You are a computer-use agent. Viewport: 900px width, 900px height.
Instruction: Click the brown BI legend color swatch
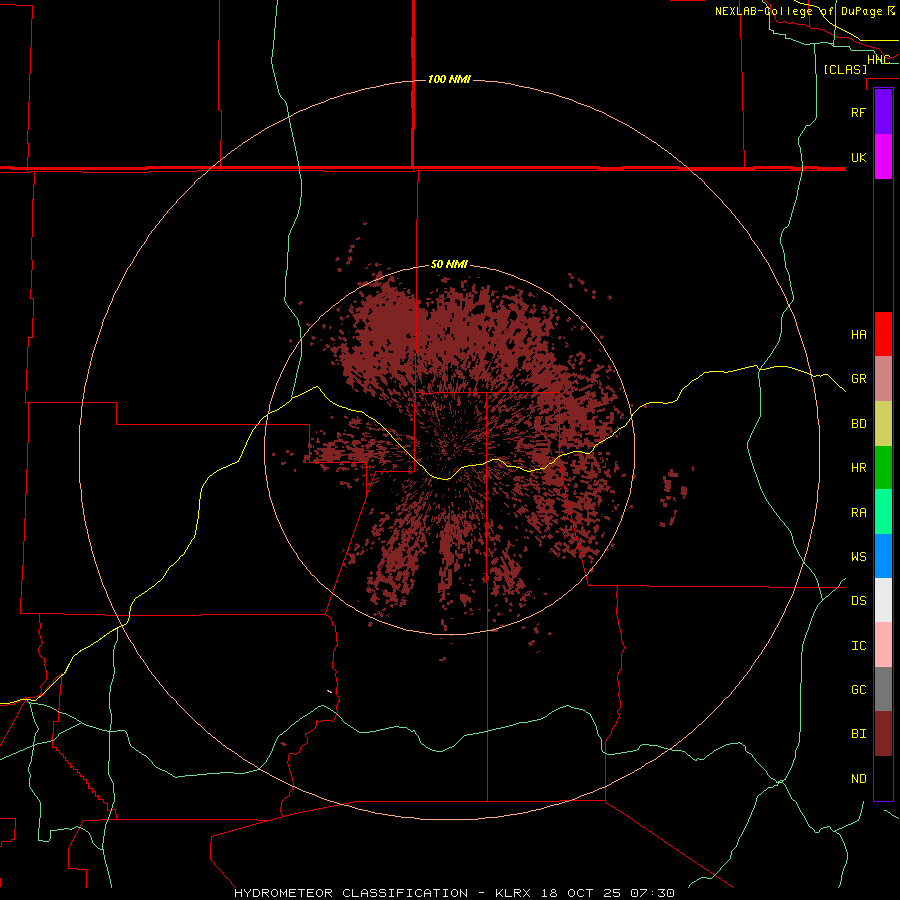pyautogui.click(x=883, y=734)
